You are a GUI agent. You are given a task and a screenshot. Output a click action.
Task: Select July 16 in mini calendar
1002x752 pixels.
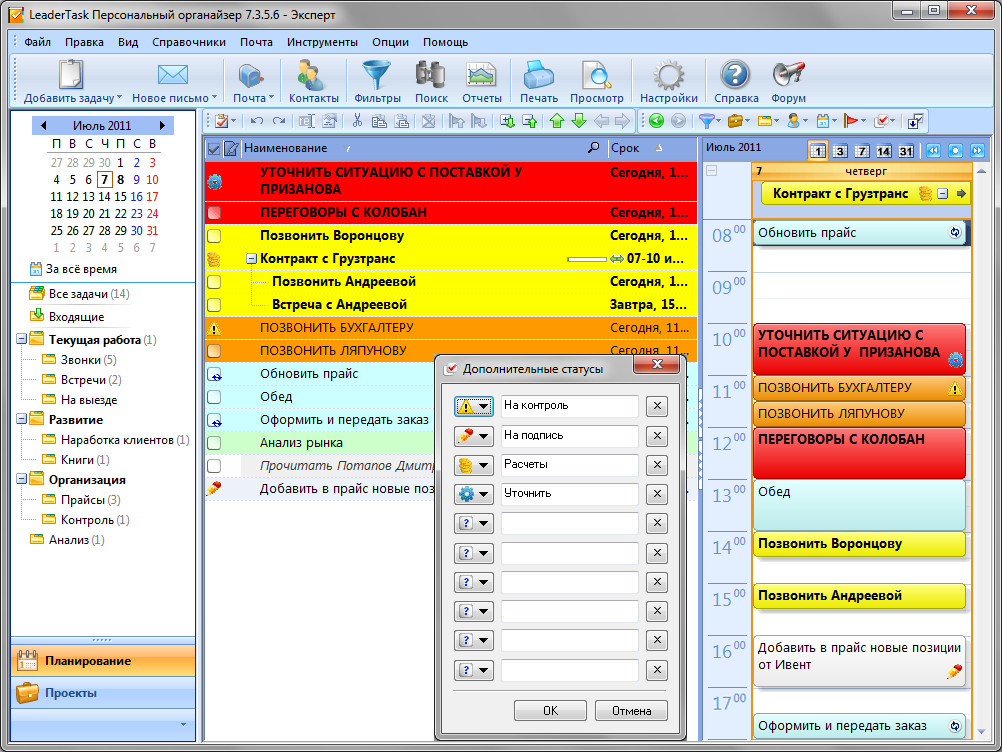click(x=136, y=197)
